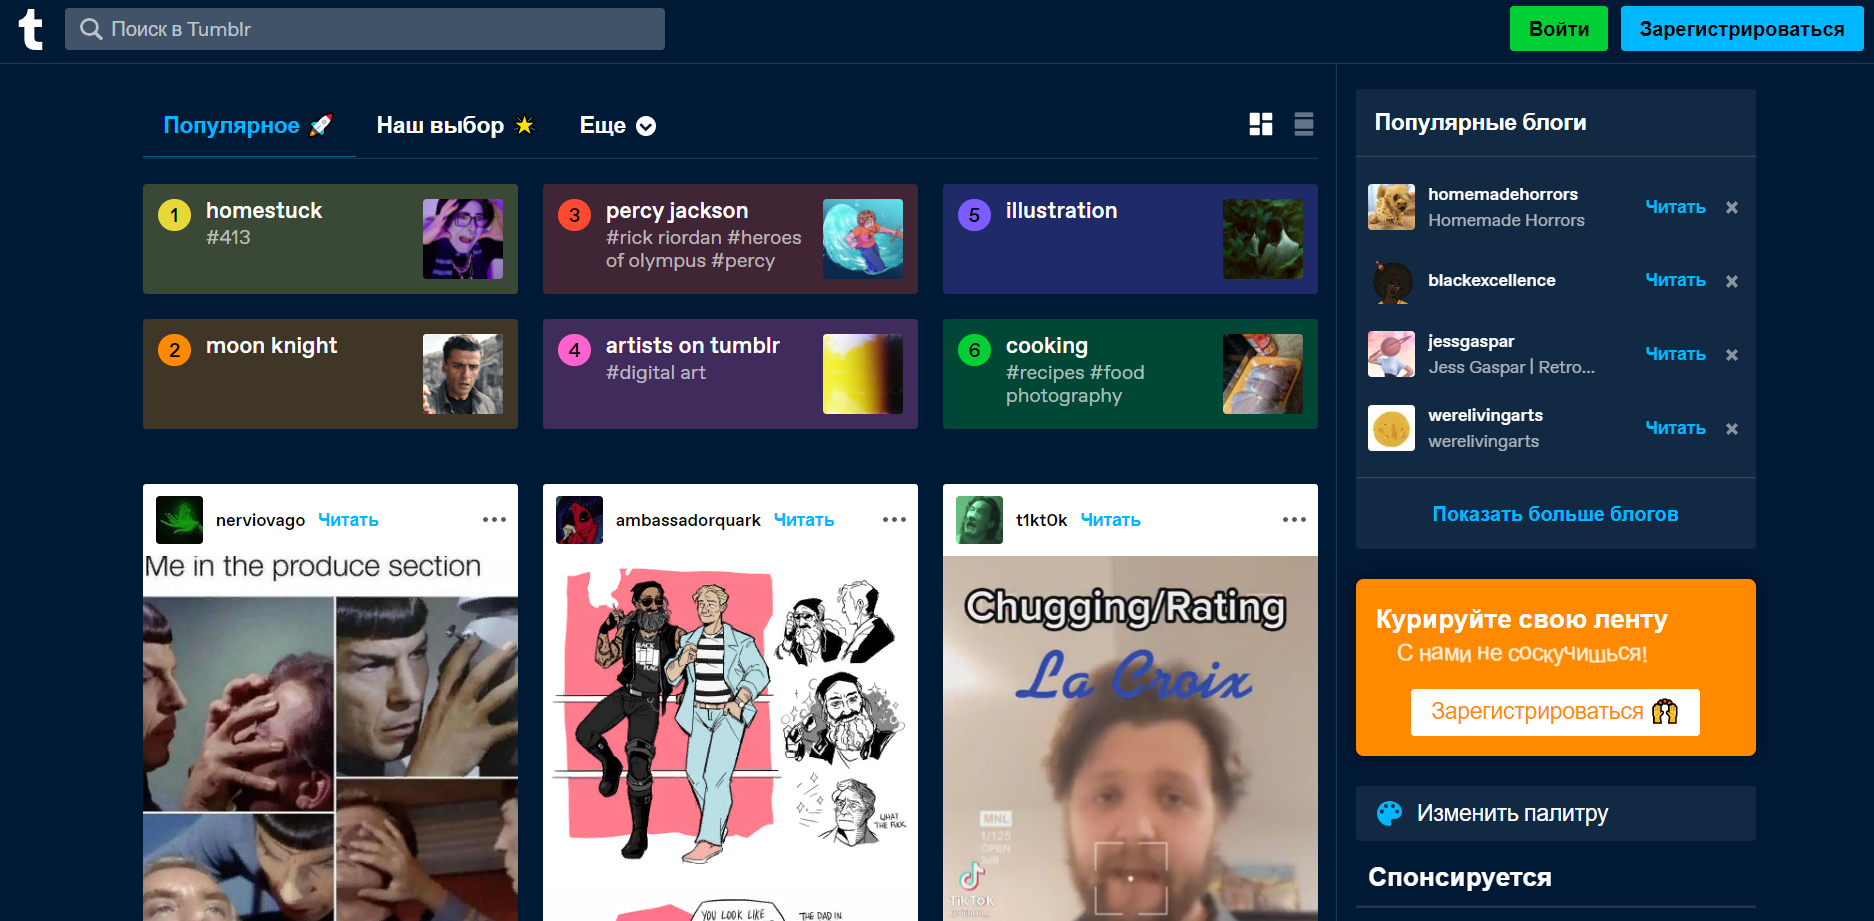Open the artists on tumblr trending card
1874x921 pixels.
click(730, 374)
